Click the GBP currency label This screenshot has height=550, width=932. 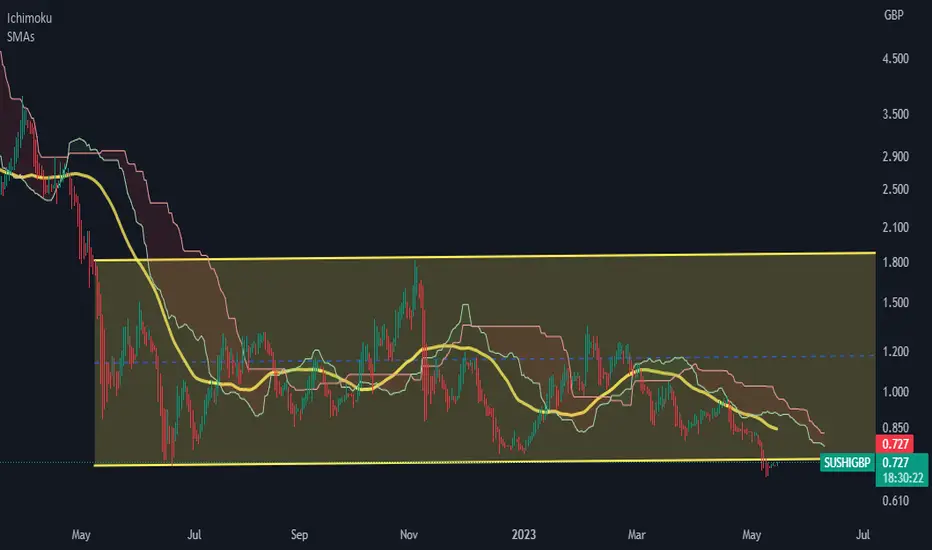893,15
